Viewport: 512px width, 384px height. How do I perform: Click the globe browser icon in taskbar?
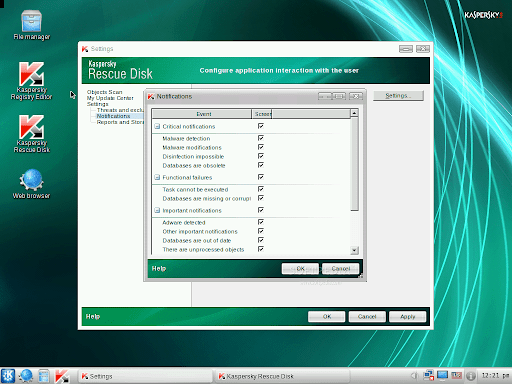click(x=26, y=376)
